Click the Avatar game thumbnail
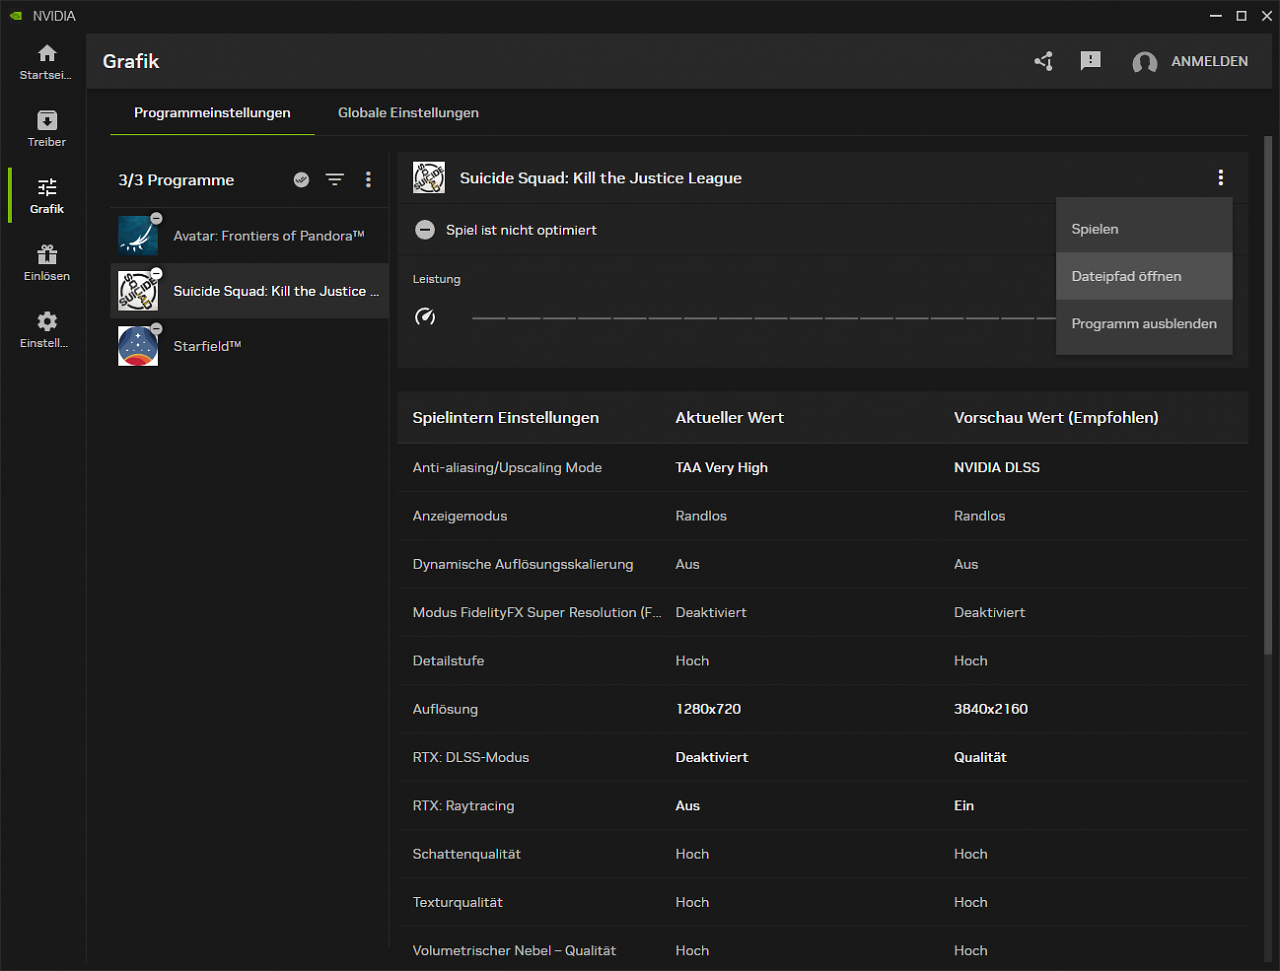This screenshot has width=1280, height=971. tap(138, 236)
